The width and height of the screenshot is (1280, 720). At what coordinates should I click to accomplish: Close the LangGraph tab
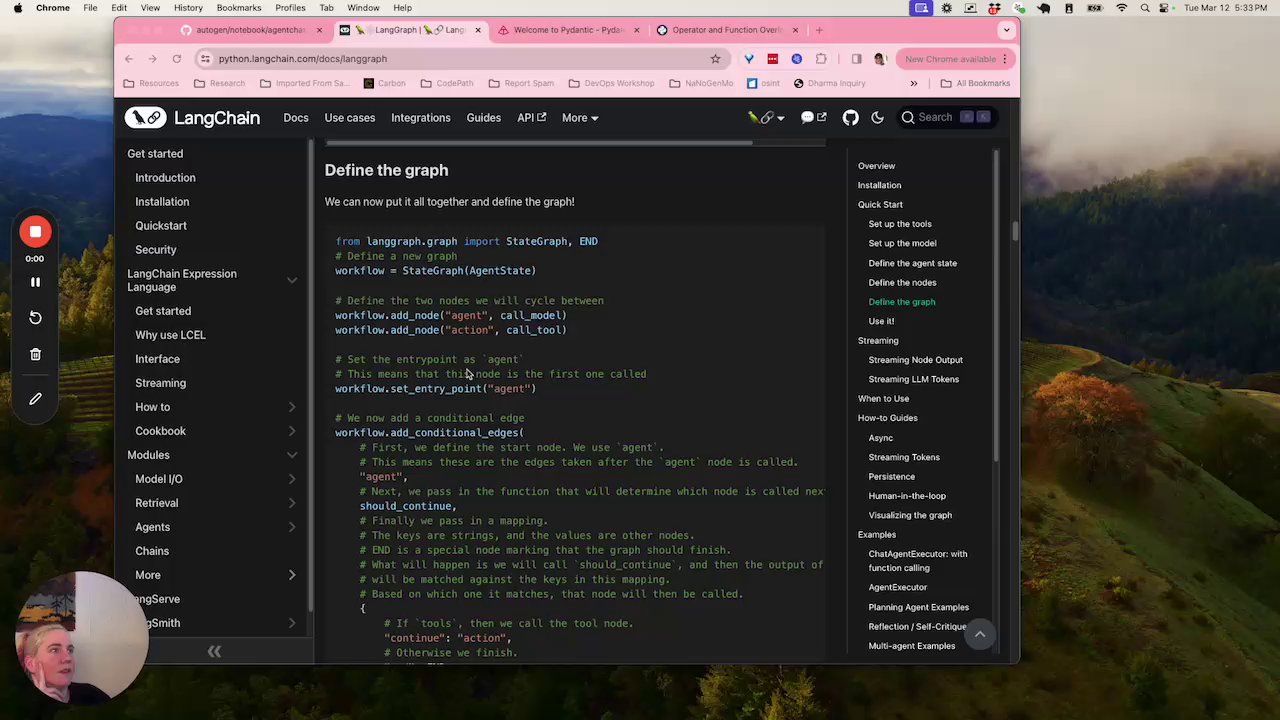(478, 30)
